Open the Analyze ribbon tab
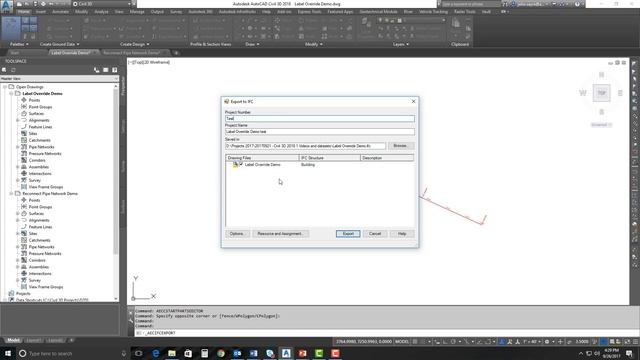 click(x=101, y=12)
